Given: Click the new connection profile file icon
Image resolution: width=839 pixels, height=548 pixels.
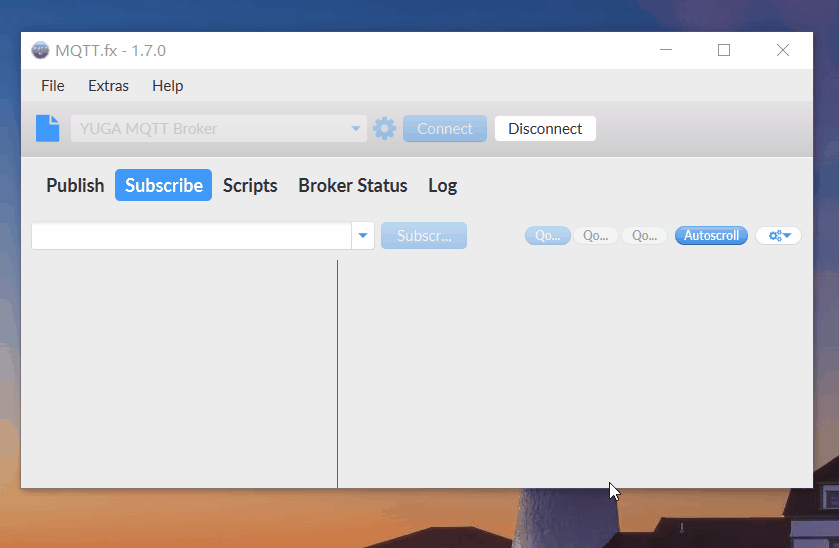Looking at the screenshot, I should [x=48, y=128].
